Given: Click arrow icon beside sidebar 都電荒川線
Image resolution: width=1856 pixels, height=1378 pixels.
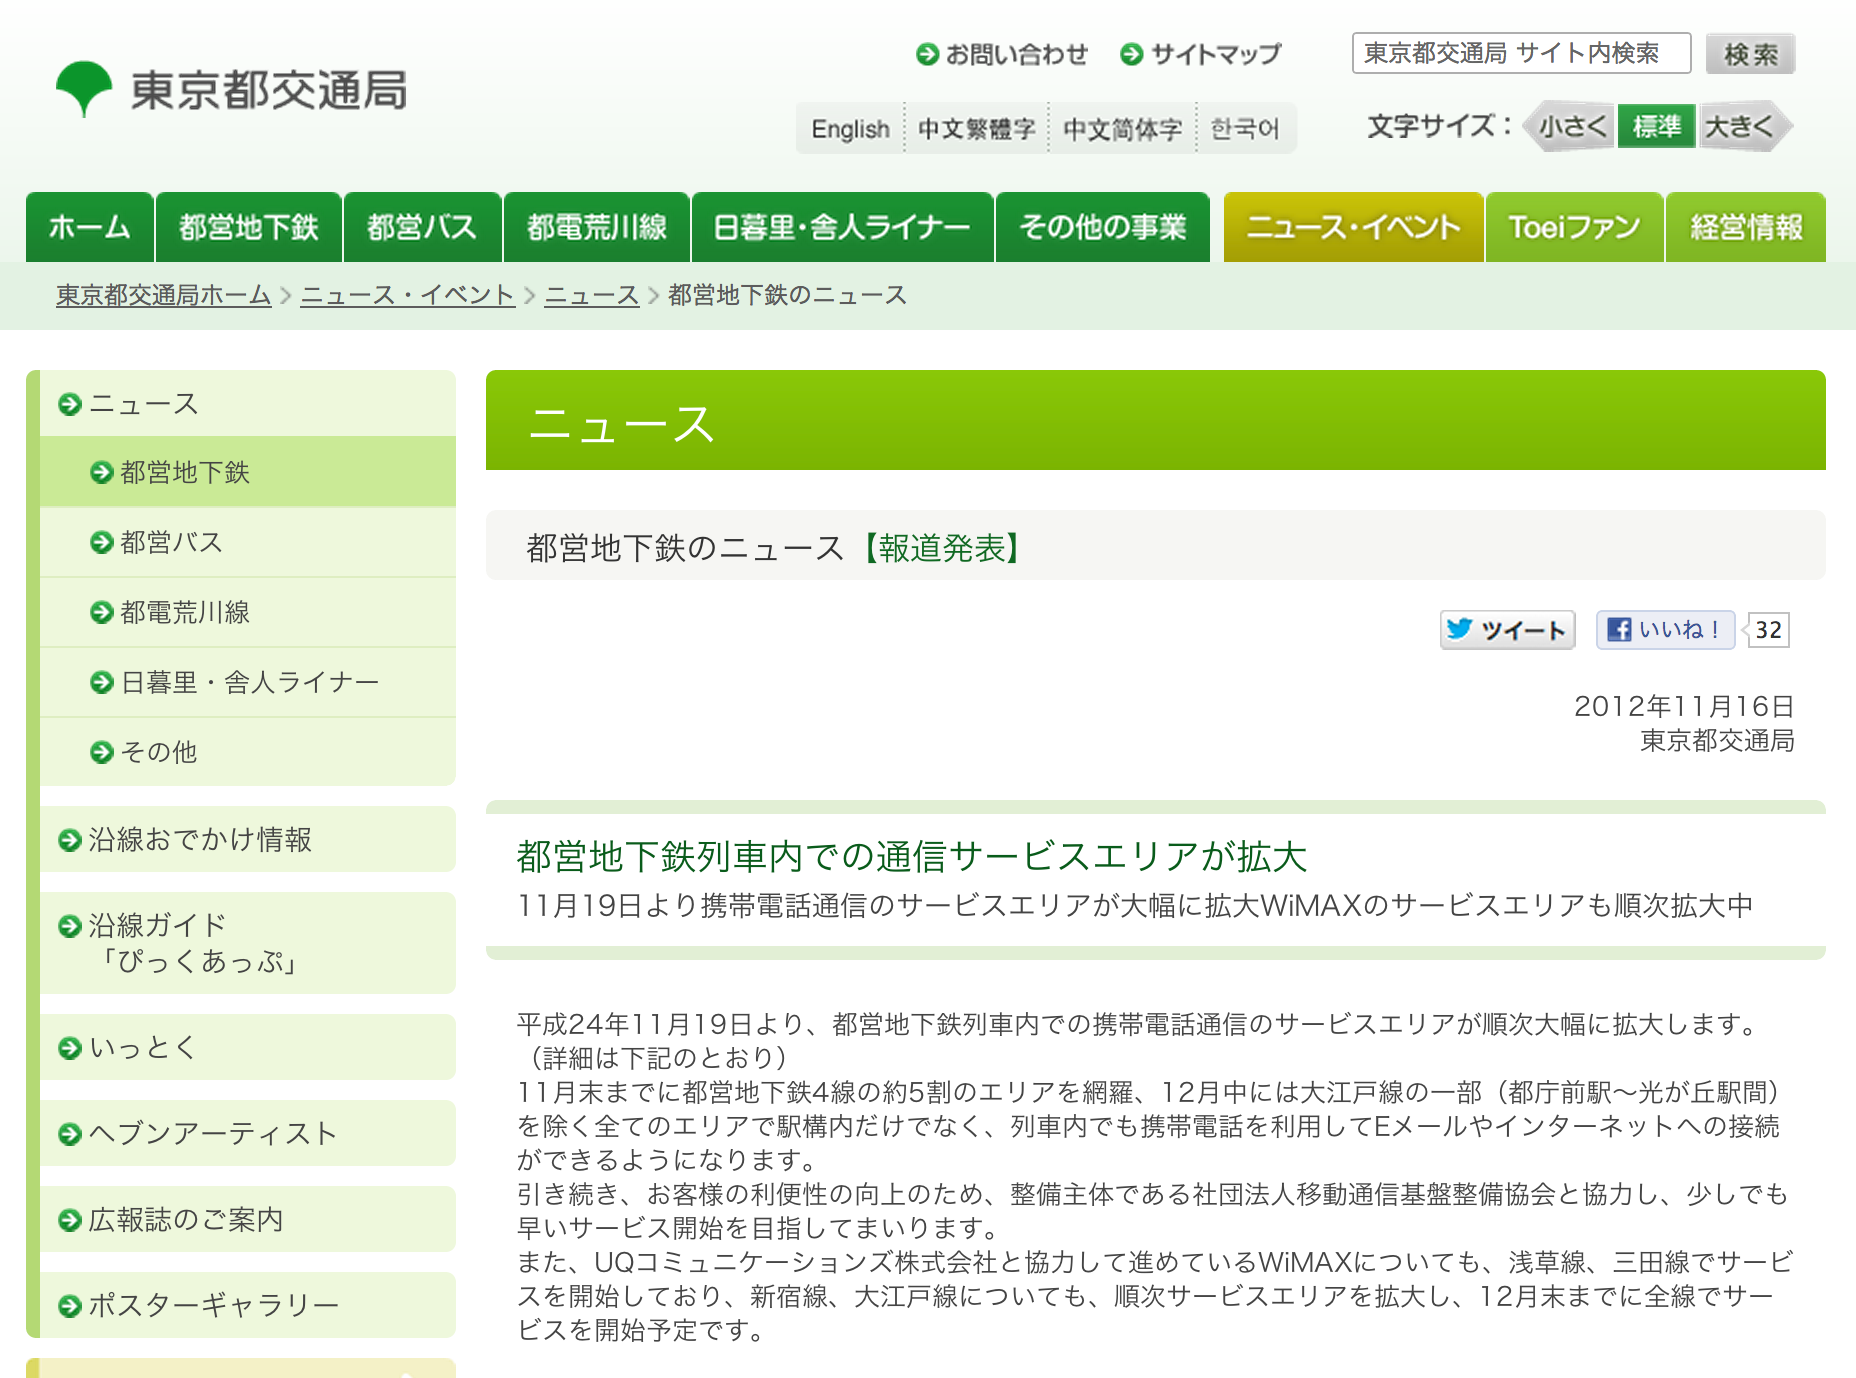Looking at the screenshot, I should coord(101,612).
